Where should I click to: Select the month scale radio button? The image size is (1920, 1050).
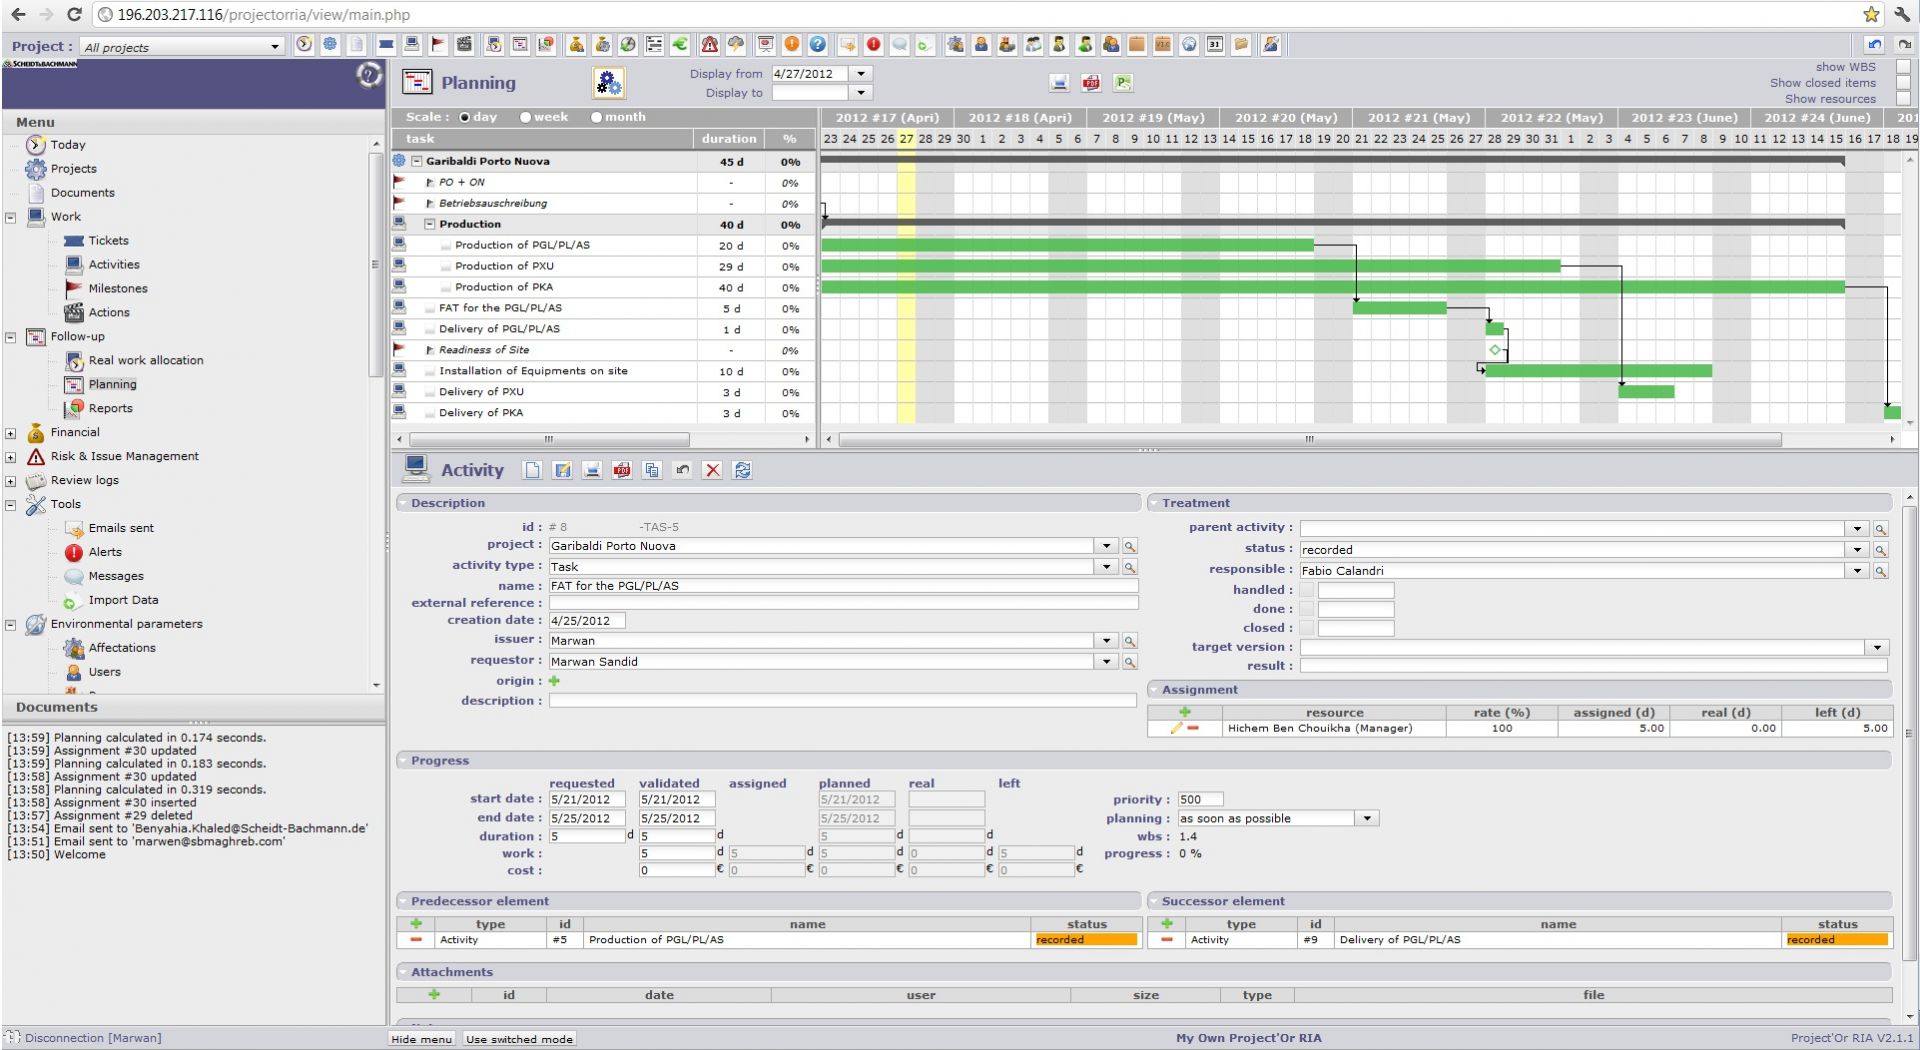[x=597, y=117]
